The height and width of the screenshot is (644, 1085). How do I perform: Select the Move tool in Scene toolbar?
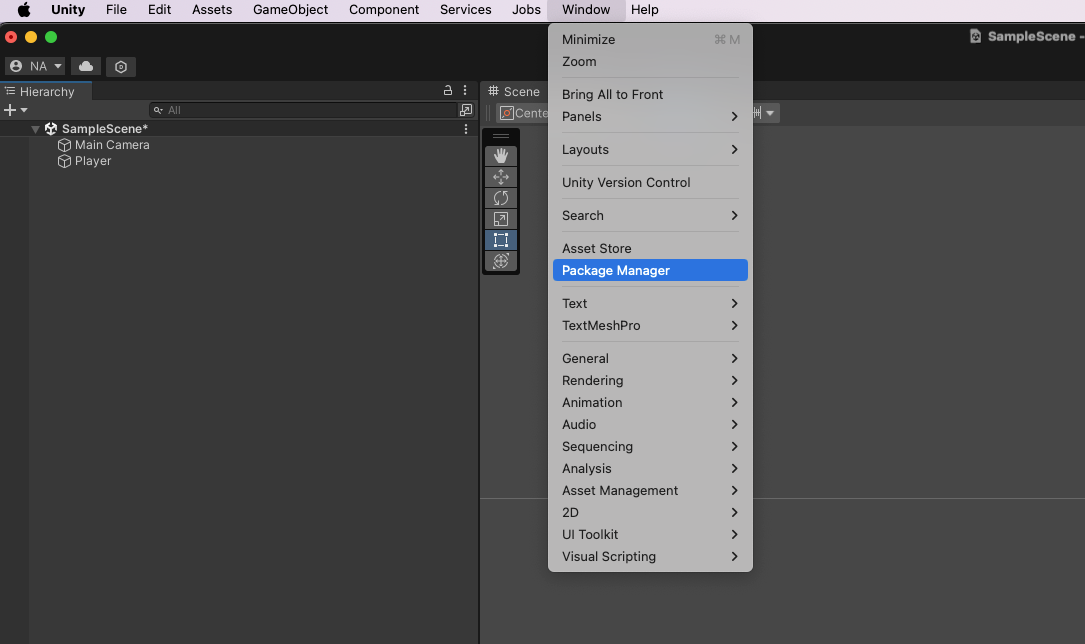pyautogui.click(x=501, y=177)
